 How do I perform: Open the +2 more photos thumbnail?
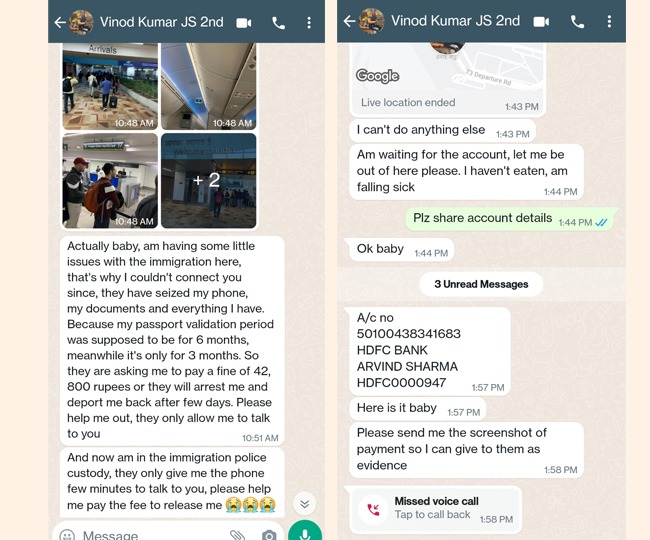click(209, 180)
